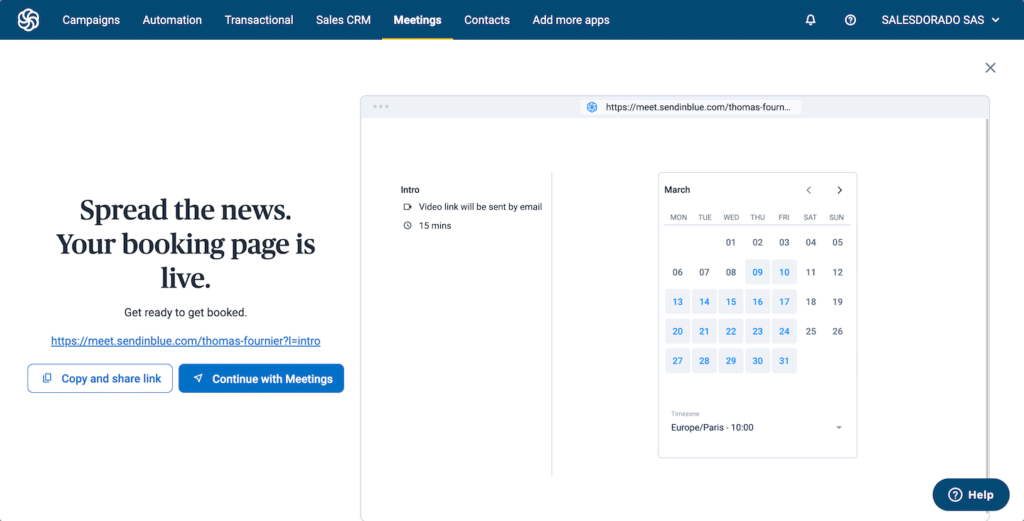Select the Meetings tab
Screen dimensions: 1024x521
417,20
